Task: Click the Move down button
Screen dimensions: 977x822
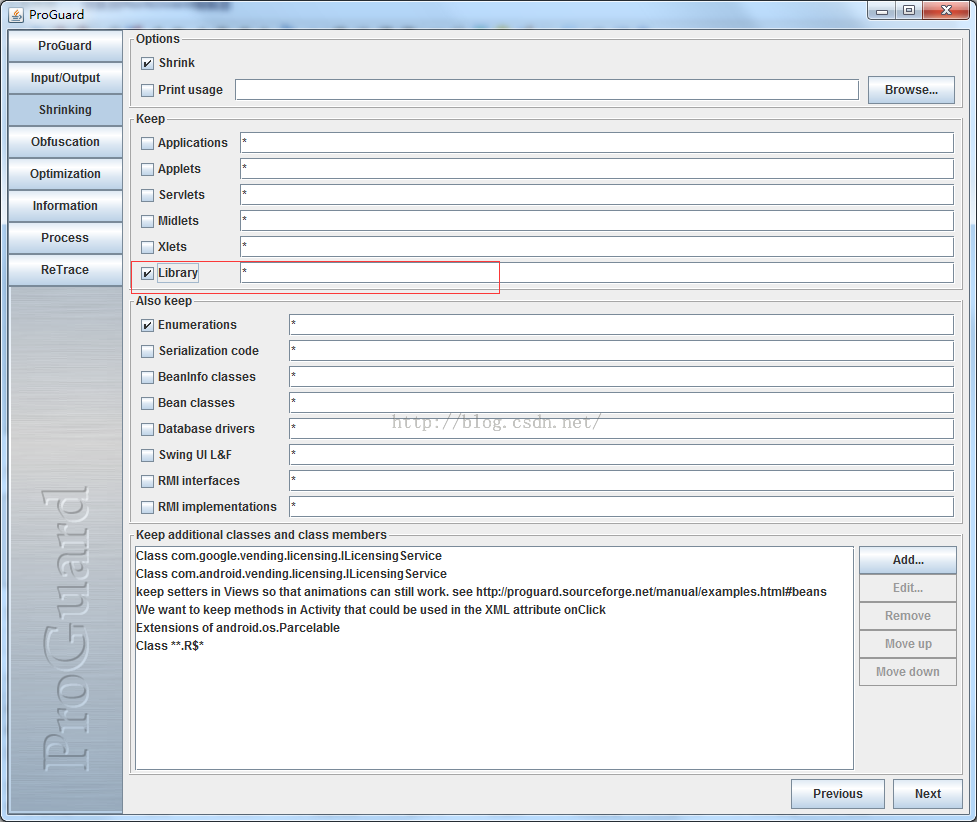Action: [908, 672]
